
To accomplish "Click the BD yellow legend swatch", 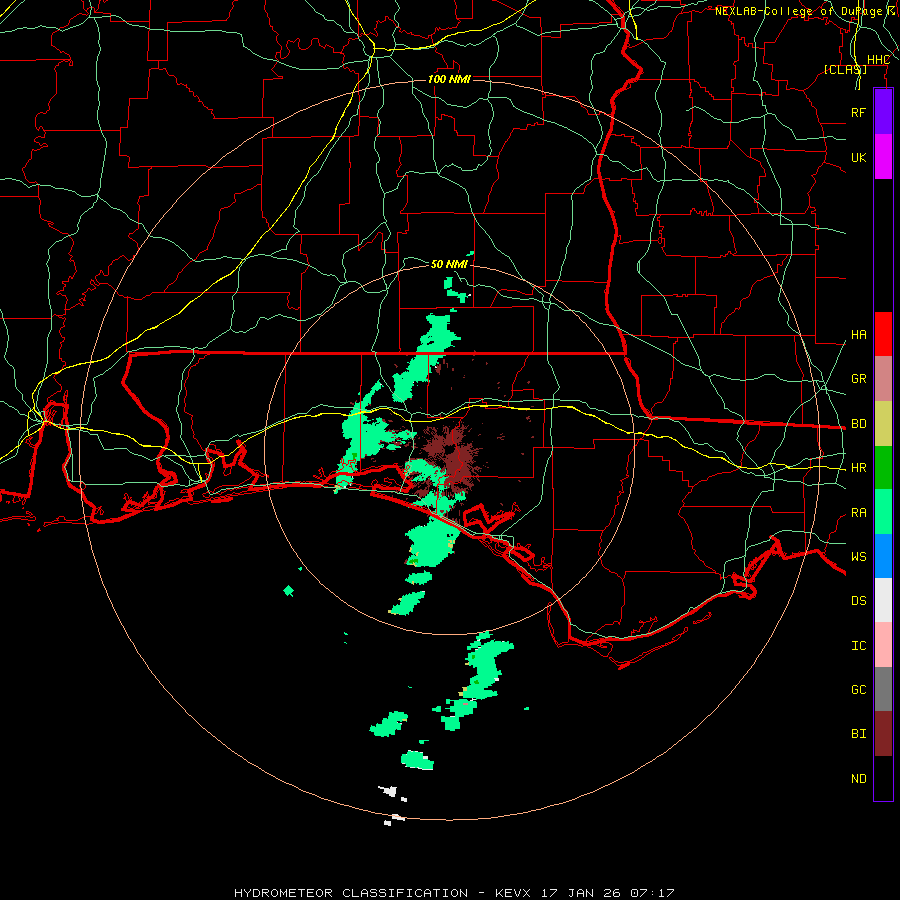I will tap(883, 424).
